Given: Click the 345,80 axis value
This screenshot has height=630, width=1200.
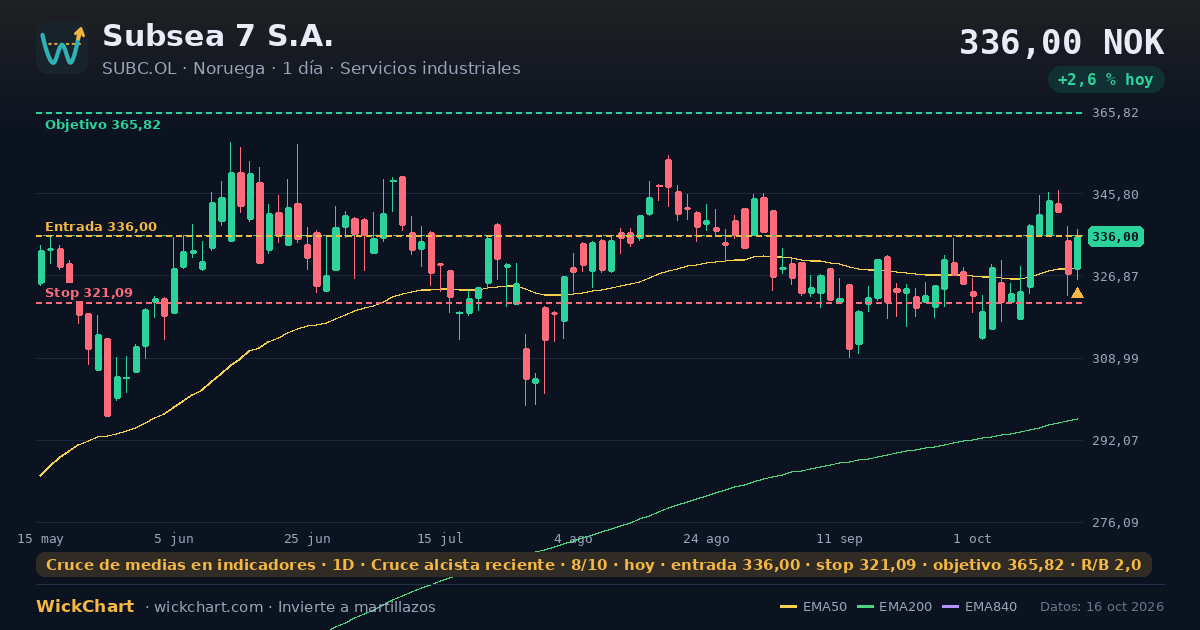Looking at the screenshot, I should [x=1115, y=195].
